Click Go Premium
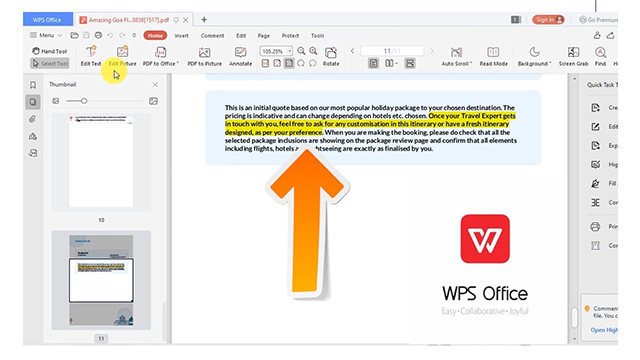Viewport: 640px width, 360px height. pos(598,20)
